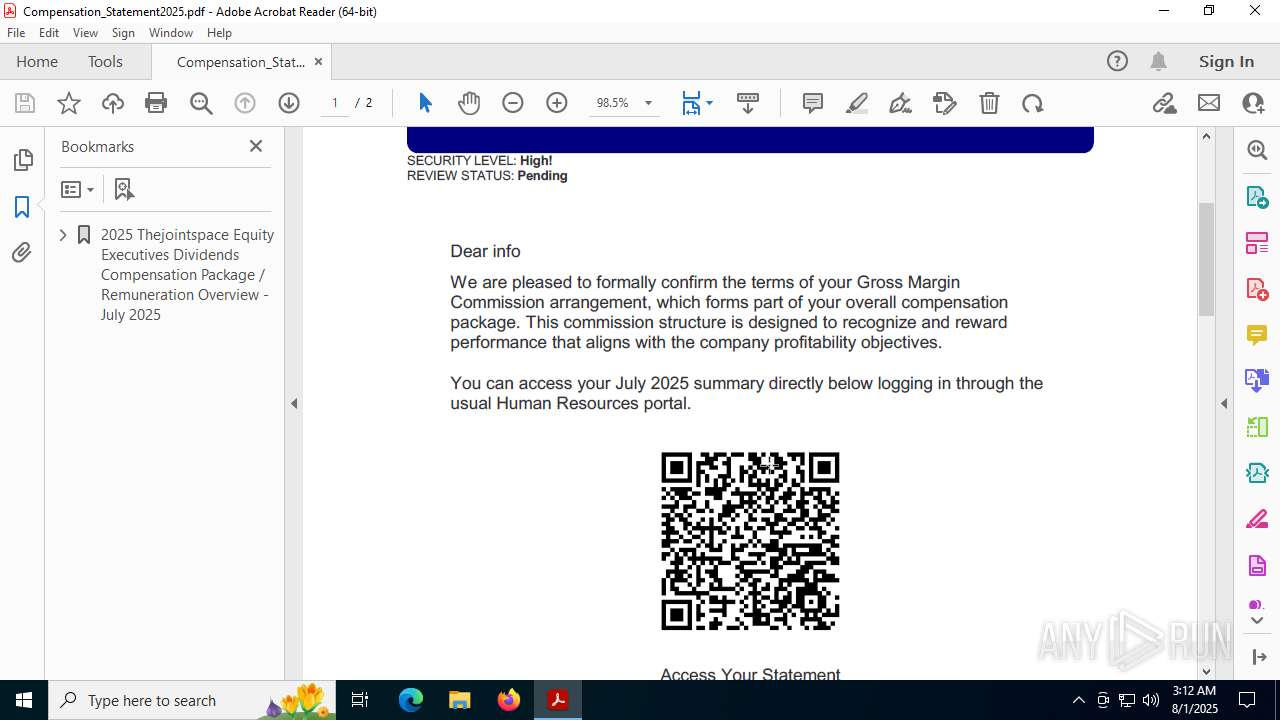Open the Help question mark icon
This screenshot has height=720, width=1280.
coord(1117,61)
